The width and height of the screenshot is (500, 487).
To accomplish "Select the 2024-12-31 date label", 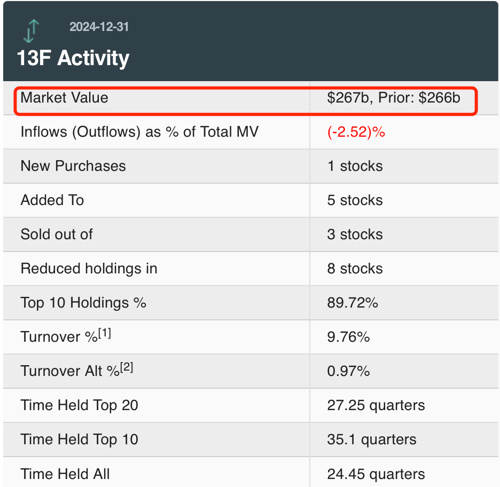I will click(99, 27).
